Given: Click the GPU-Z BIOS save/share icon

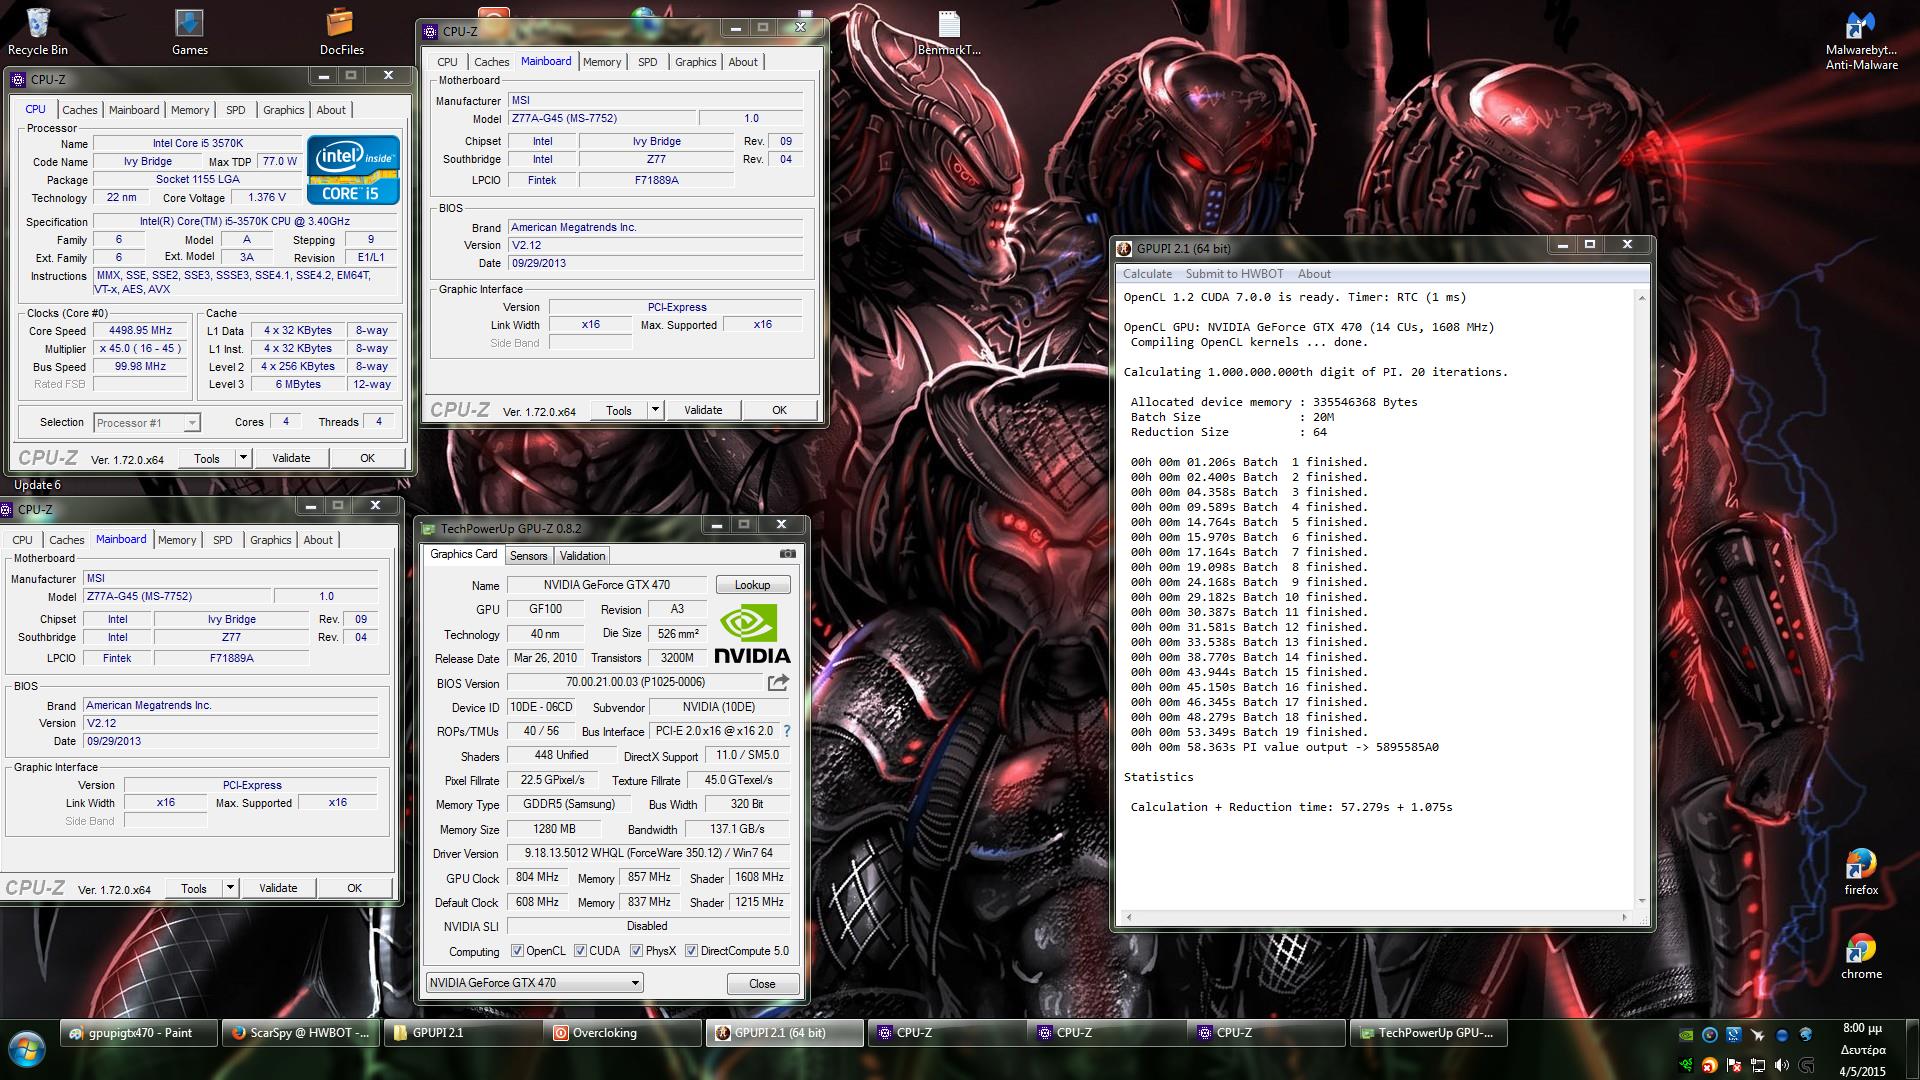Looking at the screenshot, I should (778, 682).
